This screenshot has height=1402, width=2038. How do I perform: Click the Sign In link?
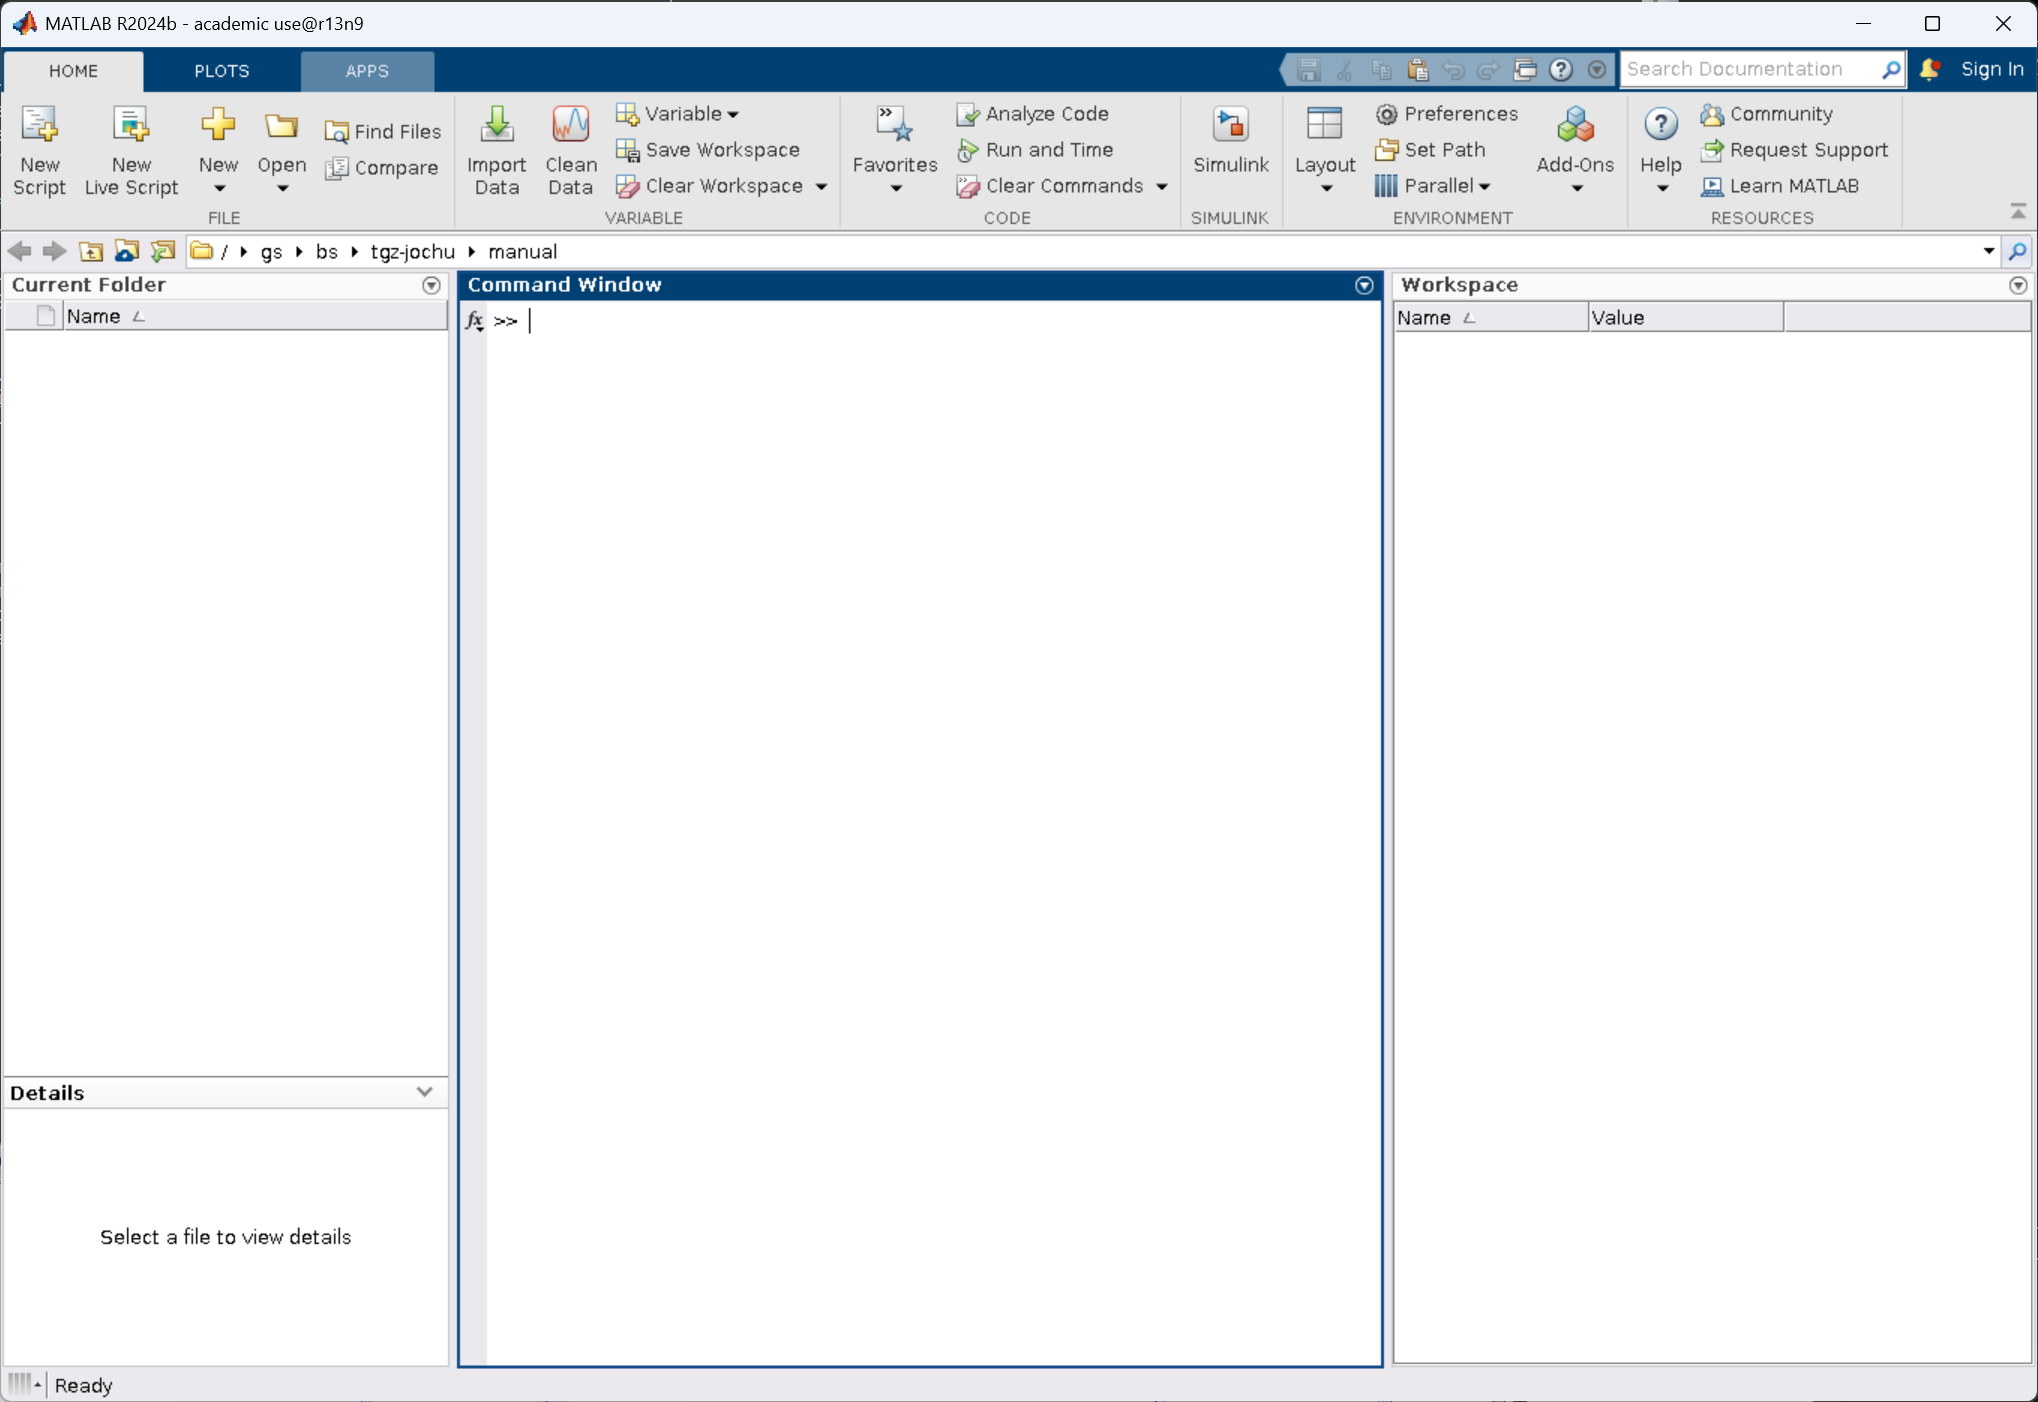pos(1991,69)
